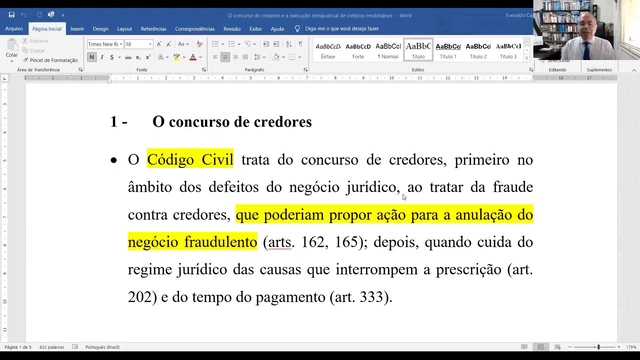The width and height of the screenshot is (640, 360).
Task: Undo the last action in the Quick Access Toolbar
Action: 24,15
